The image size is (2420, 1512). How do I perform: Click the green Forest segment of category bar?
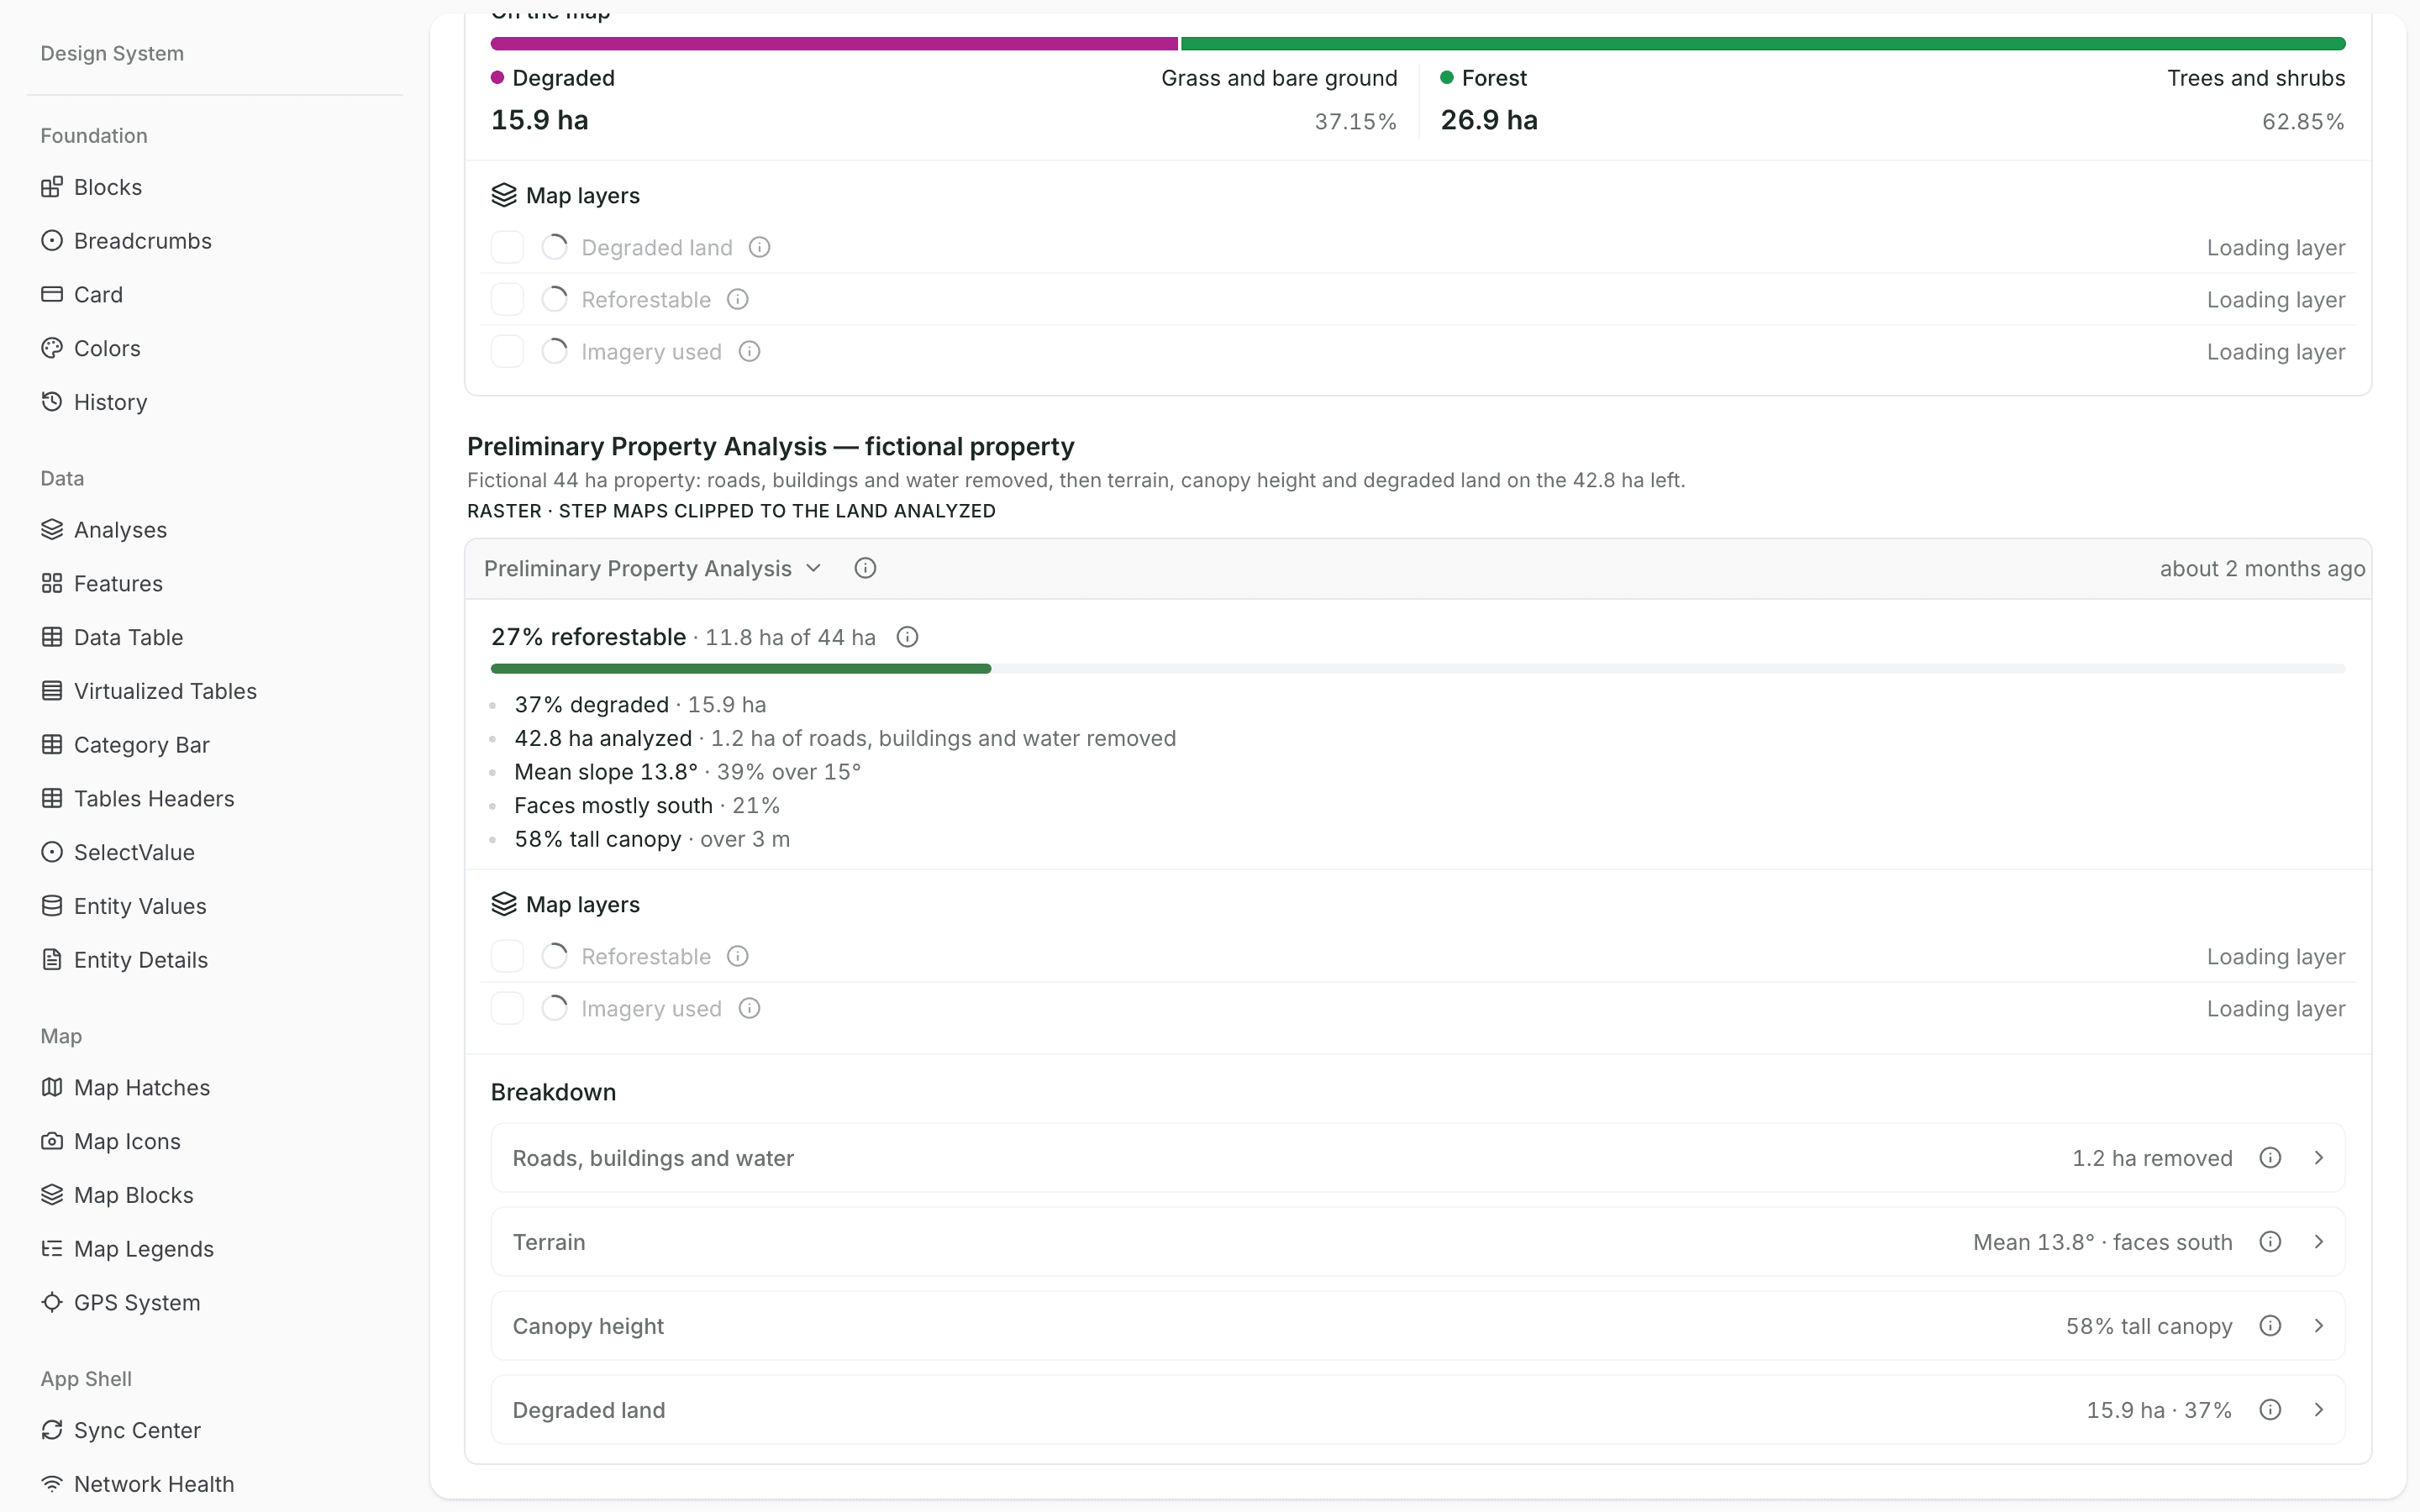tap(1763, 44)
